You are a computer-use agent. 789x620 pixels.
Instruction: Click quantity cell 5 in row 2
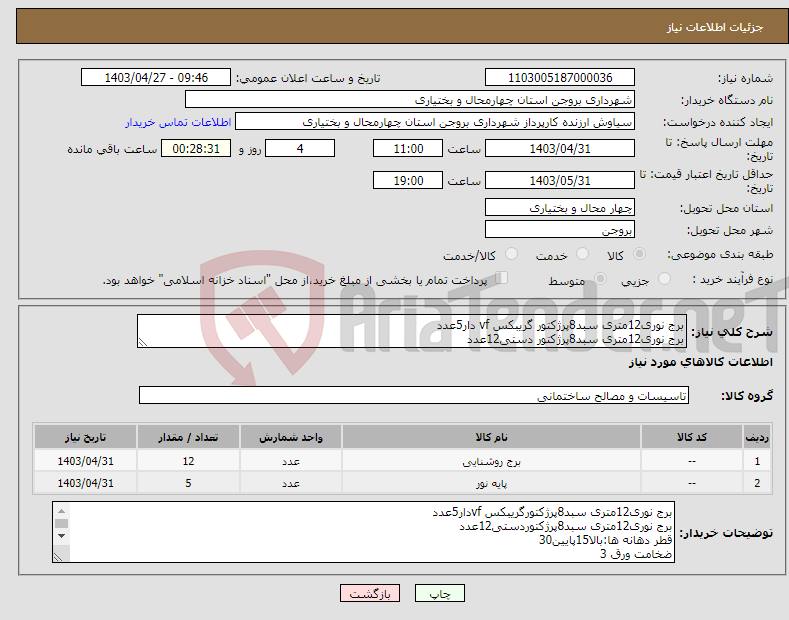[188, 483]
